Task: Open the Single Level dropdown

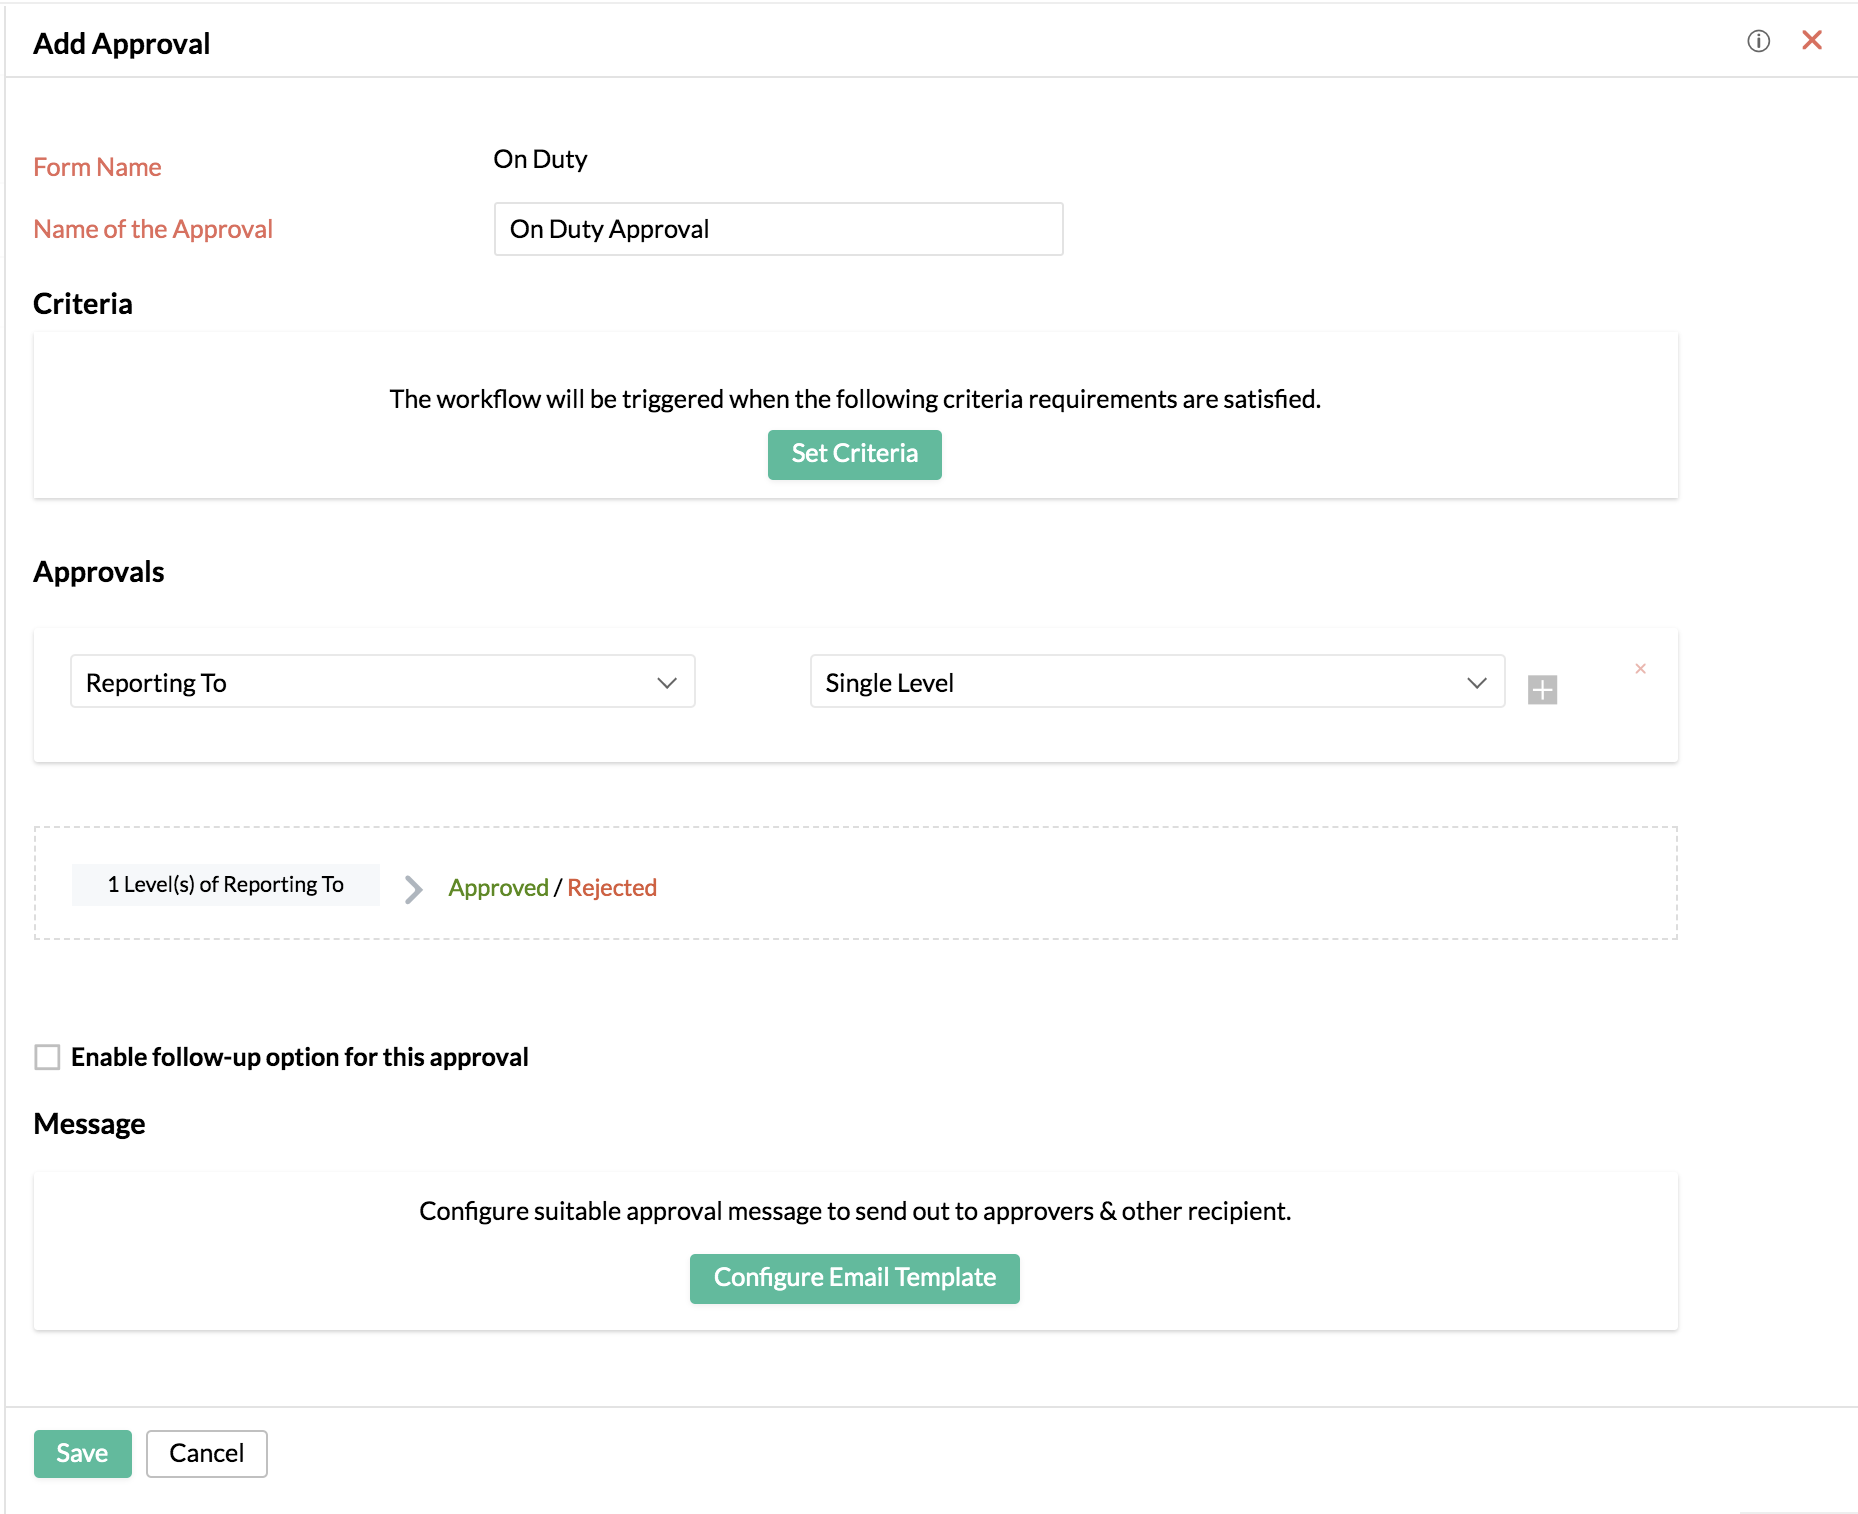Action: click(x=1157, y=682)
